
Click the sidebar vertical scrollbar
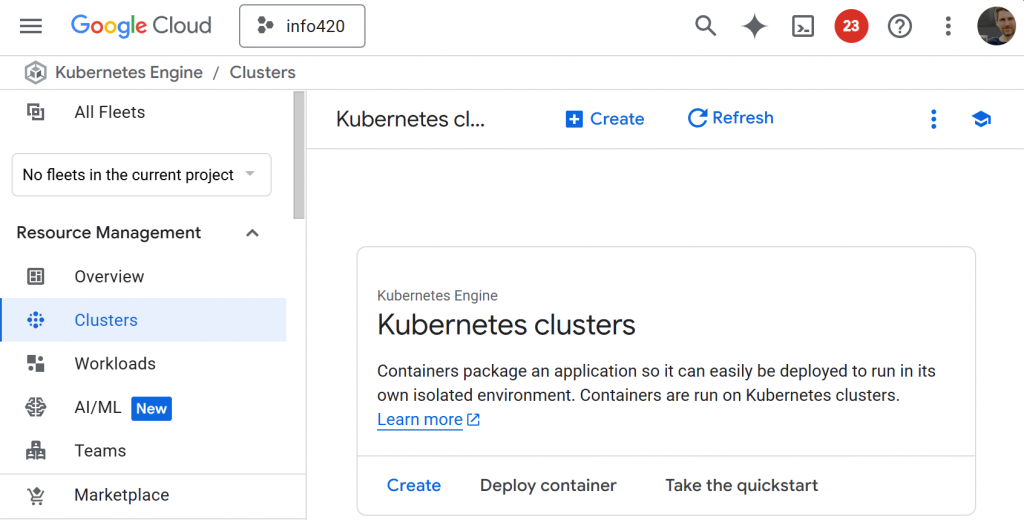[299, 155]
